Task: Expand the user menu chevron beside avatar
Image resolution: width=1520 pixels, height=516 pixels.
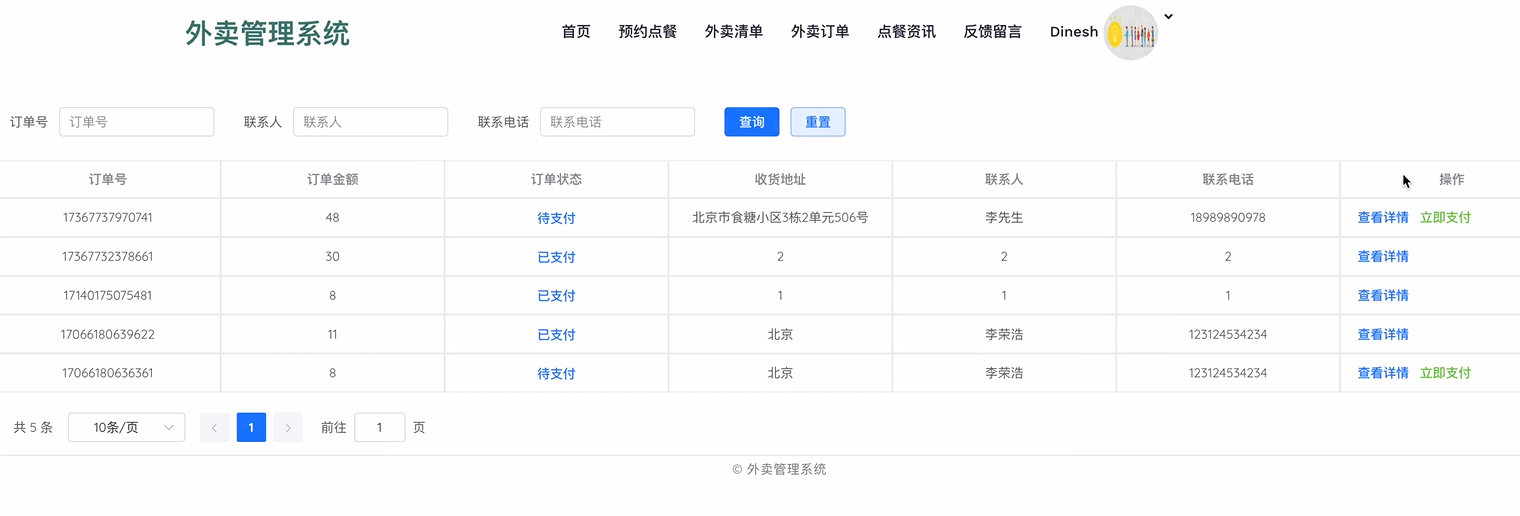Action: 1168,16
